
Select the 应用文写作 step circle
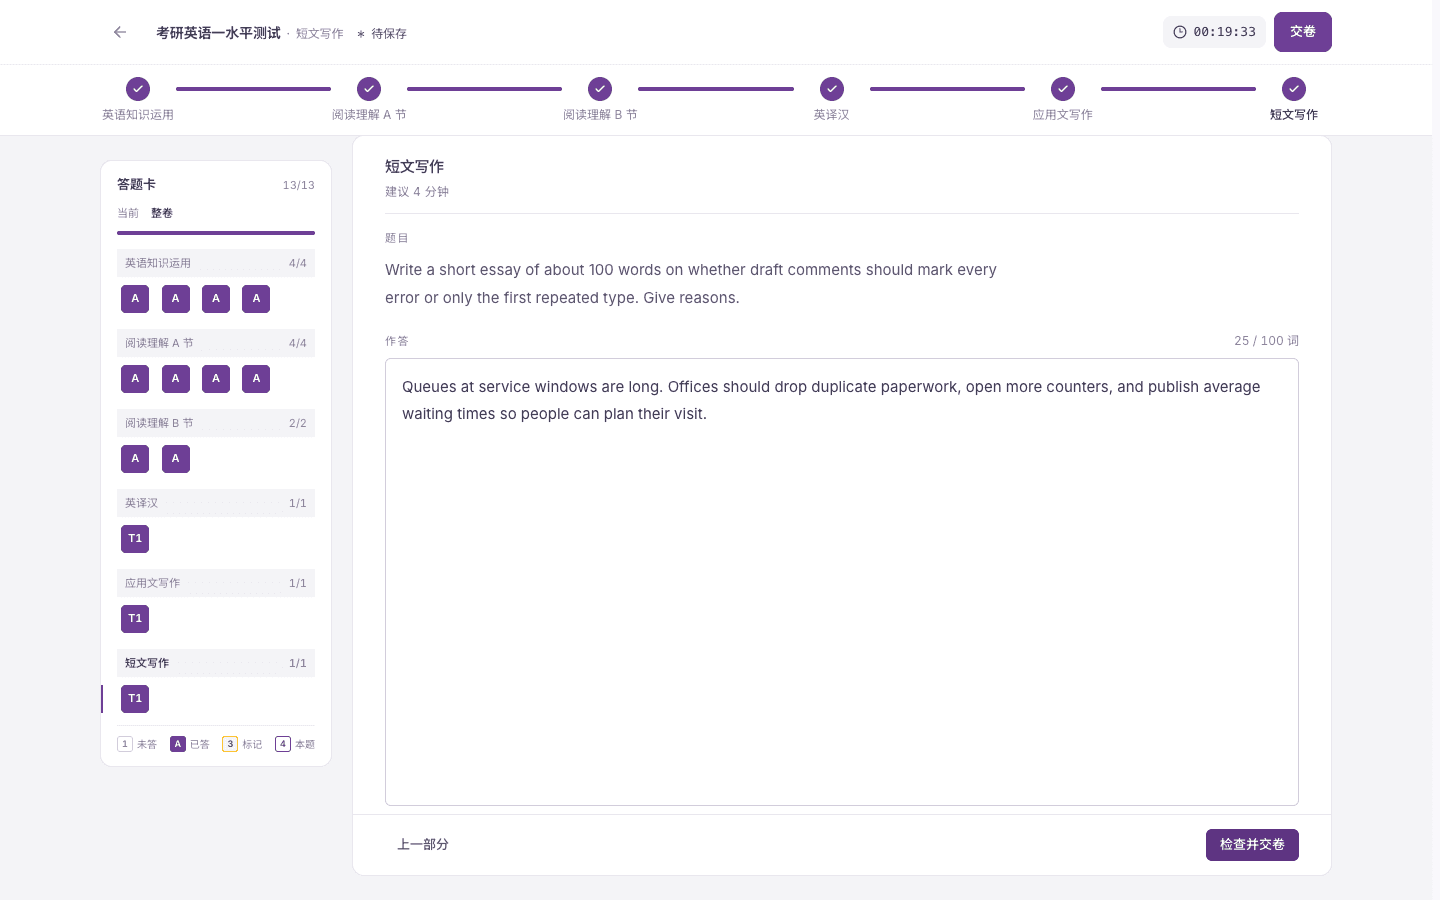tap(1063, 89)
